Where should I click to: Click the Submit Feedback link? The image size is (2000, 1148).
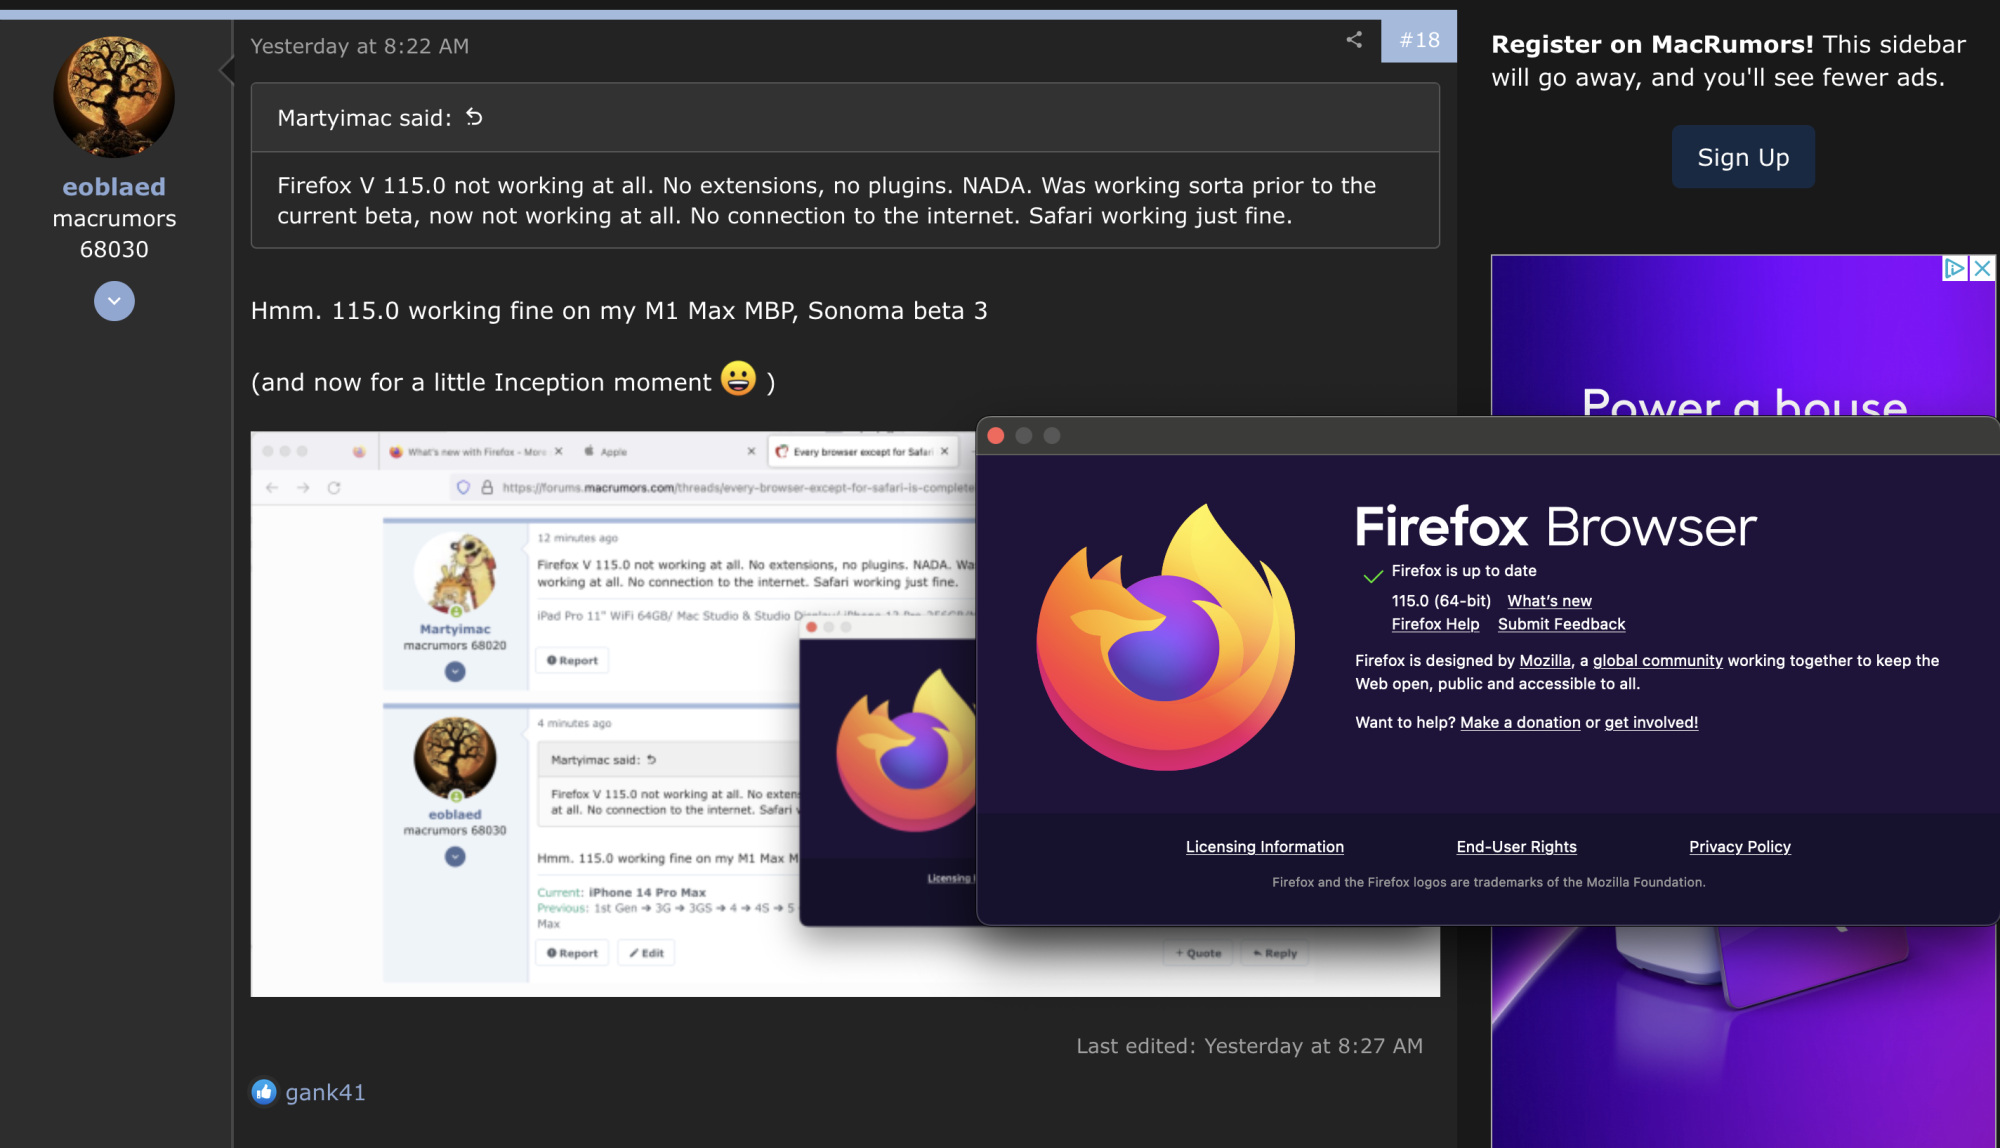coord(1561,624)
